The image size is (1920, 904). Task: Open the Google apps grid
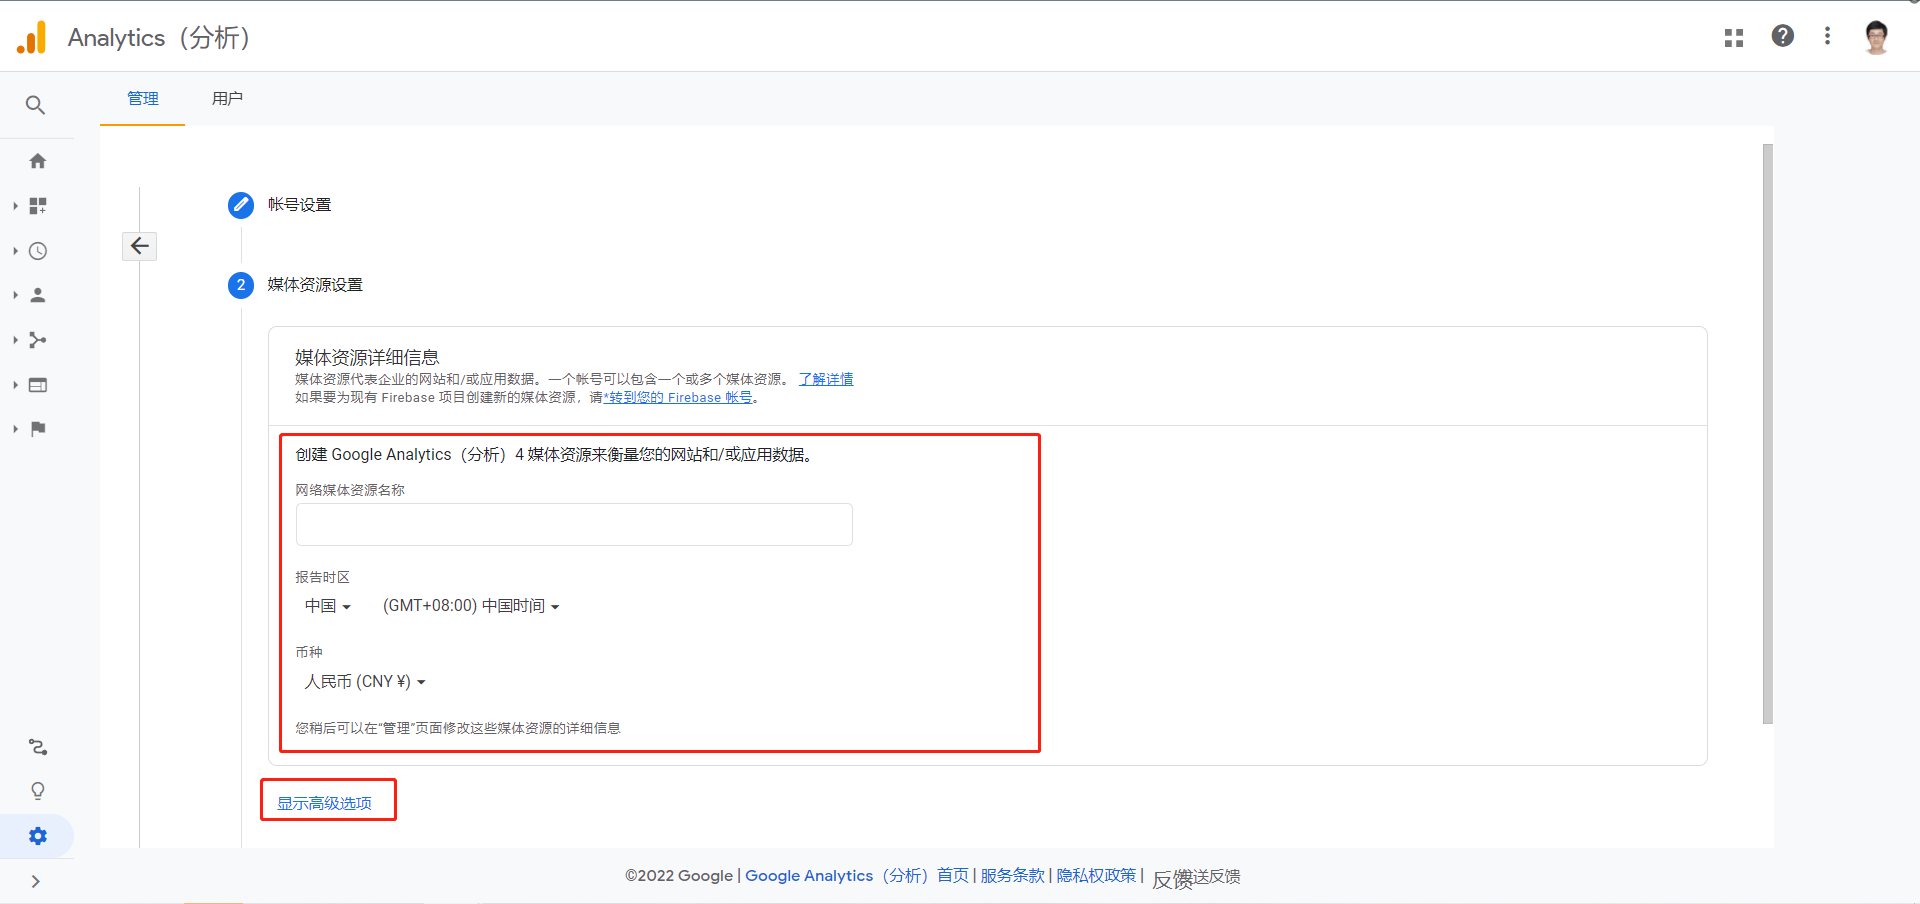click(1734, 37)
